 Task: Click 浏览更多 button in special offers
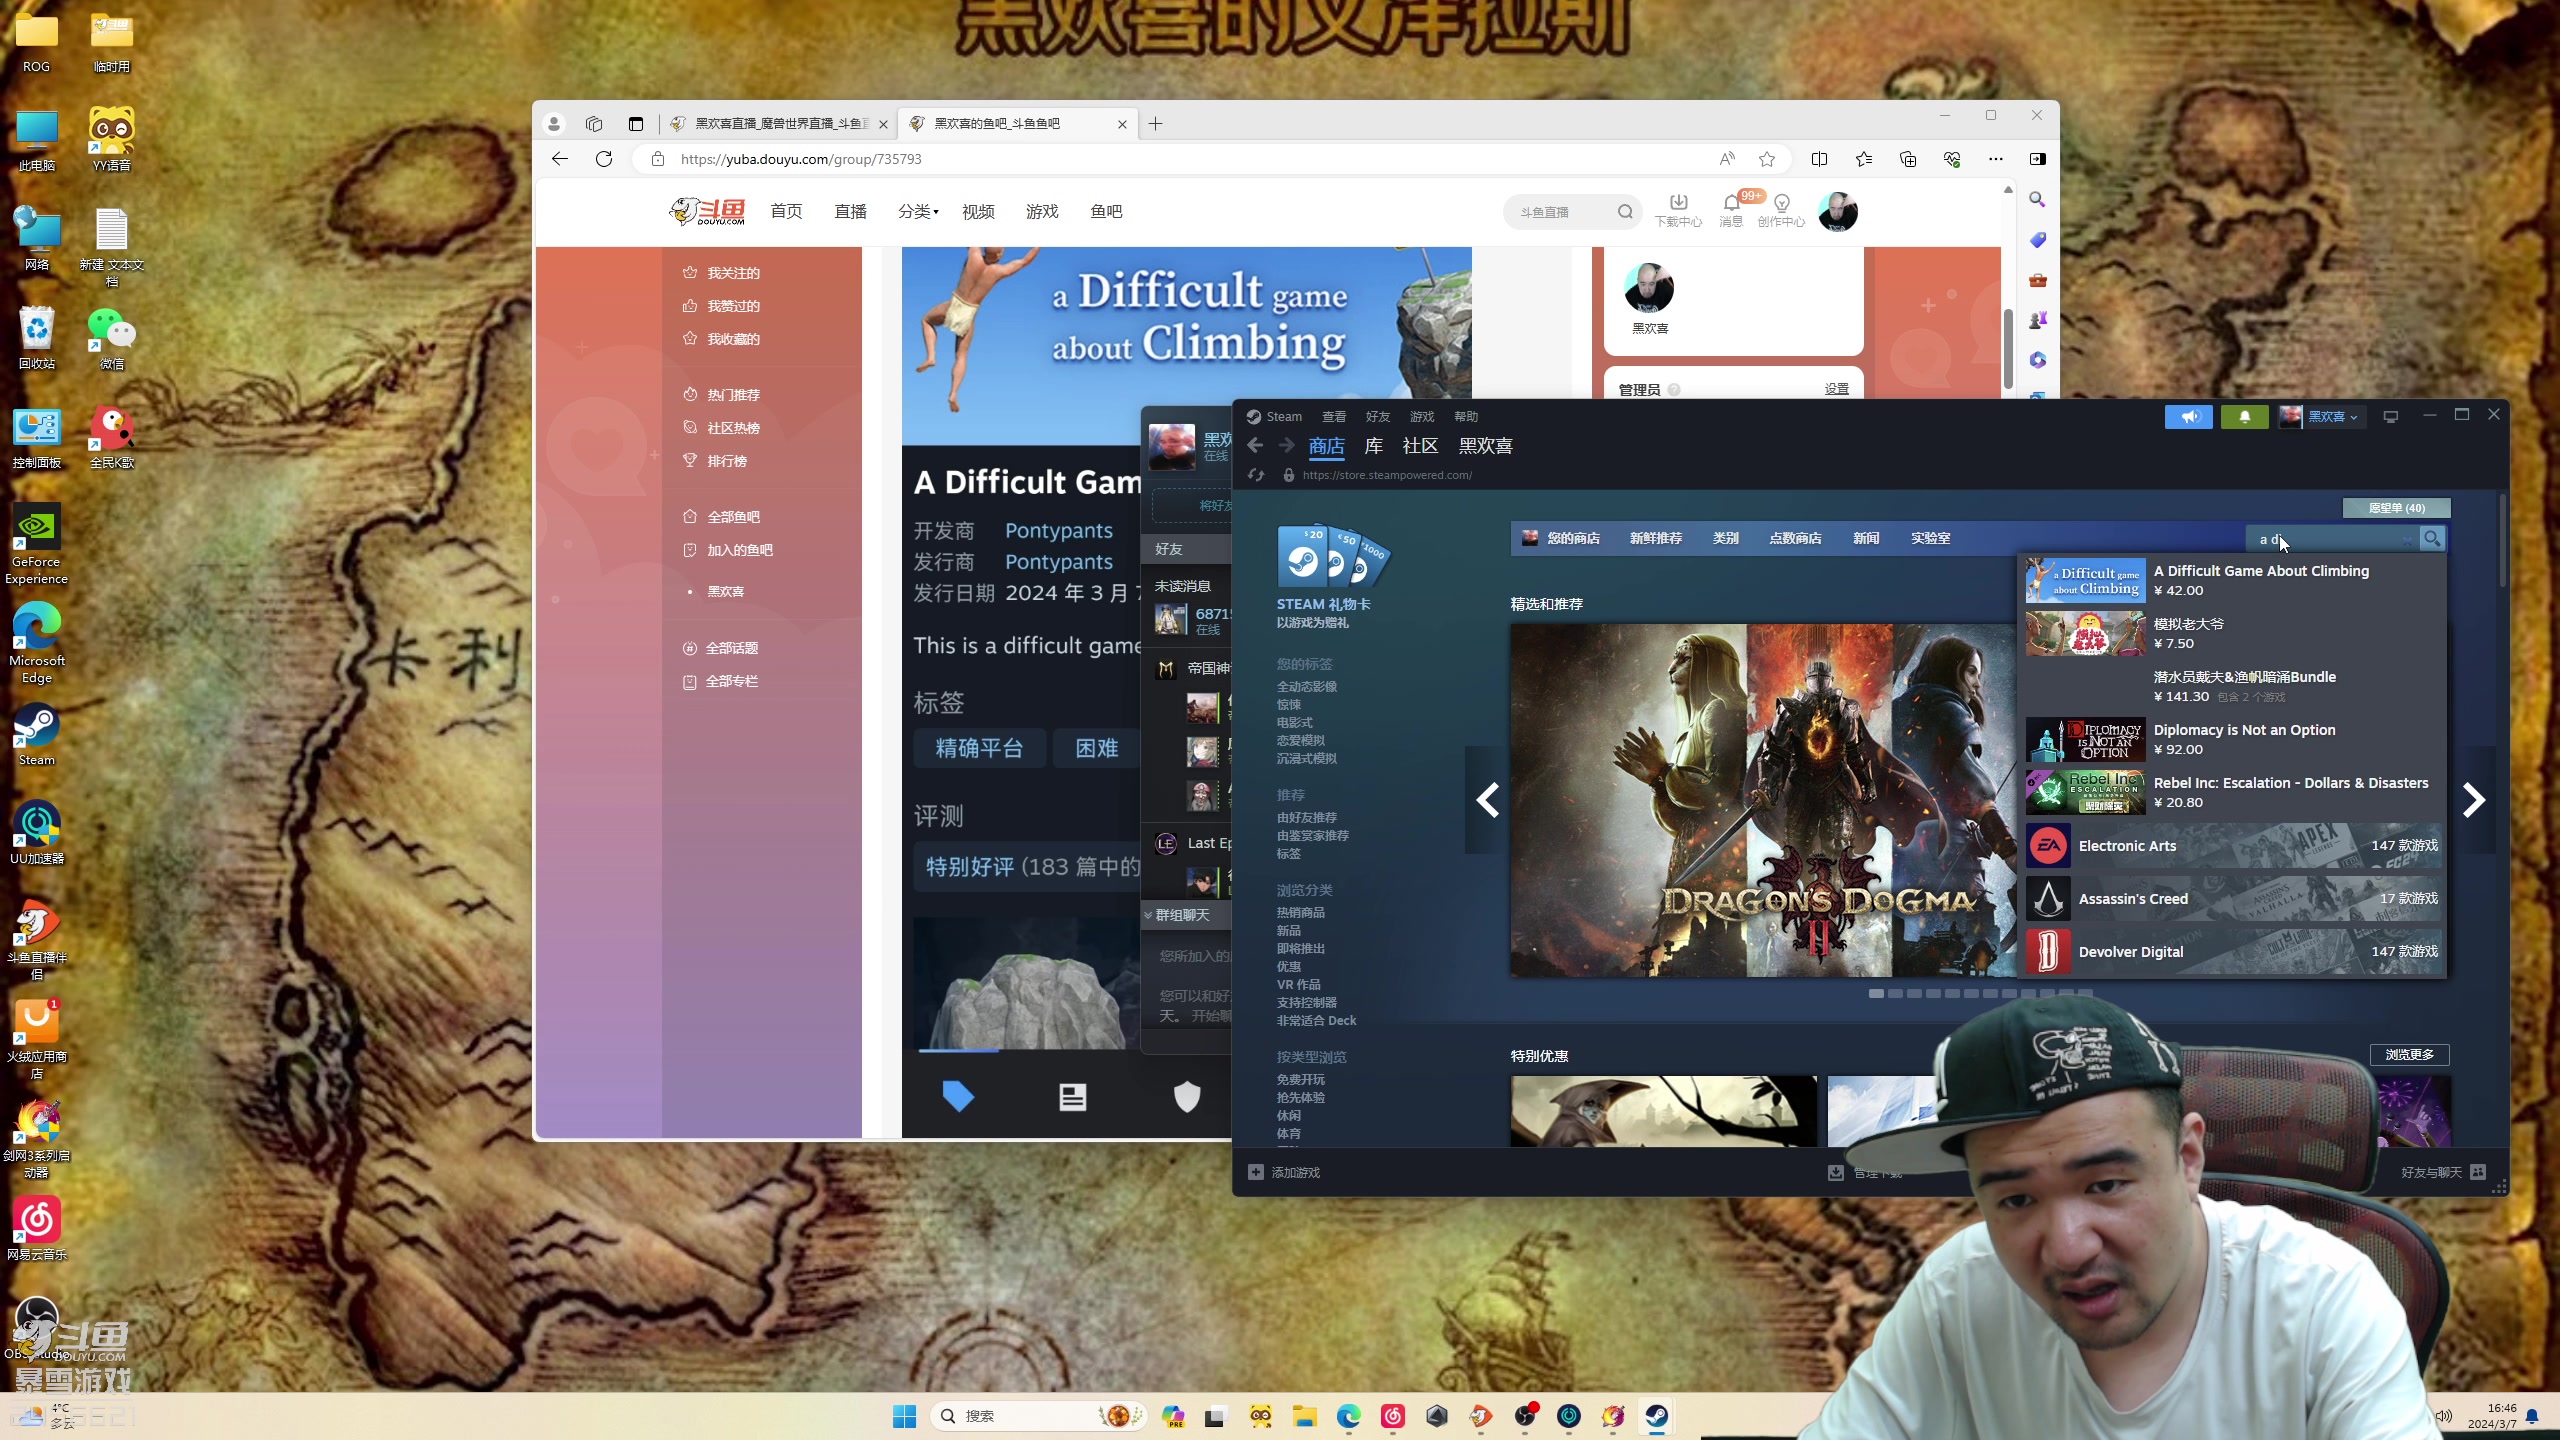tap(2409, 1055)
